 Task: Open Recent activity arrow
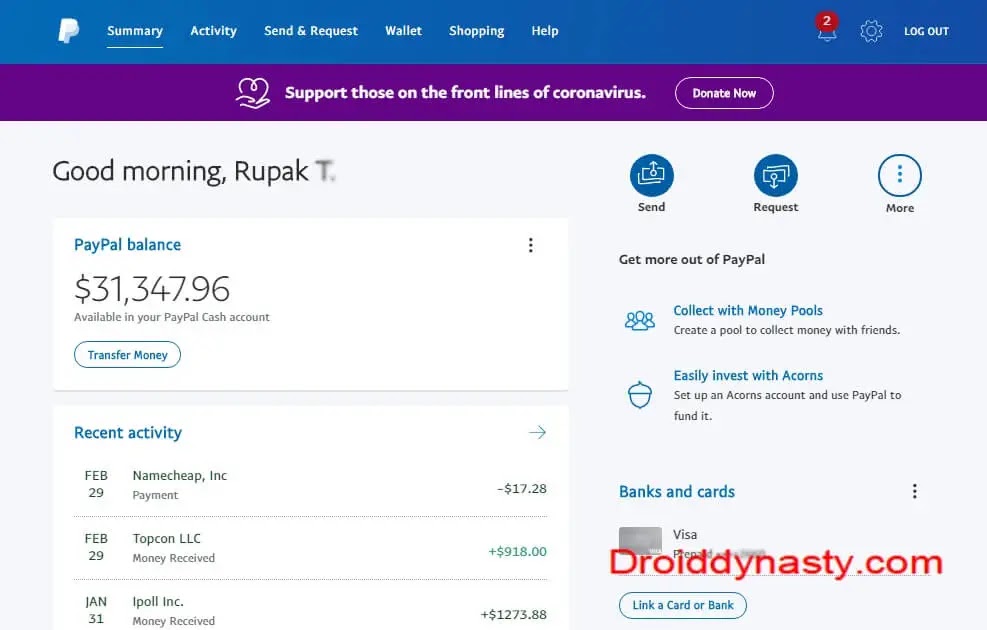[x=537, y=432]
